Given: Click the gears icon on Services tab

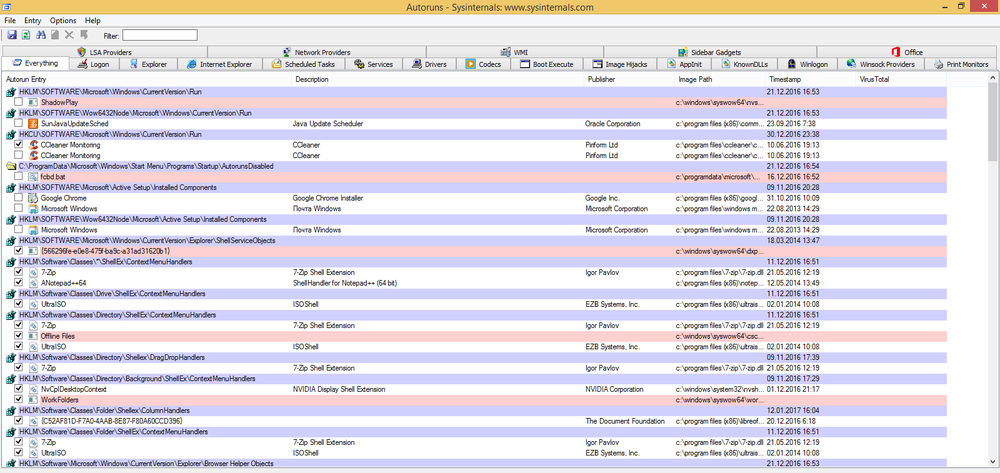Looking at the screenshot, I should (359, 64).
